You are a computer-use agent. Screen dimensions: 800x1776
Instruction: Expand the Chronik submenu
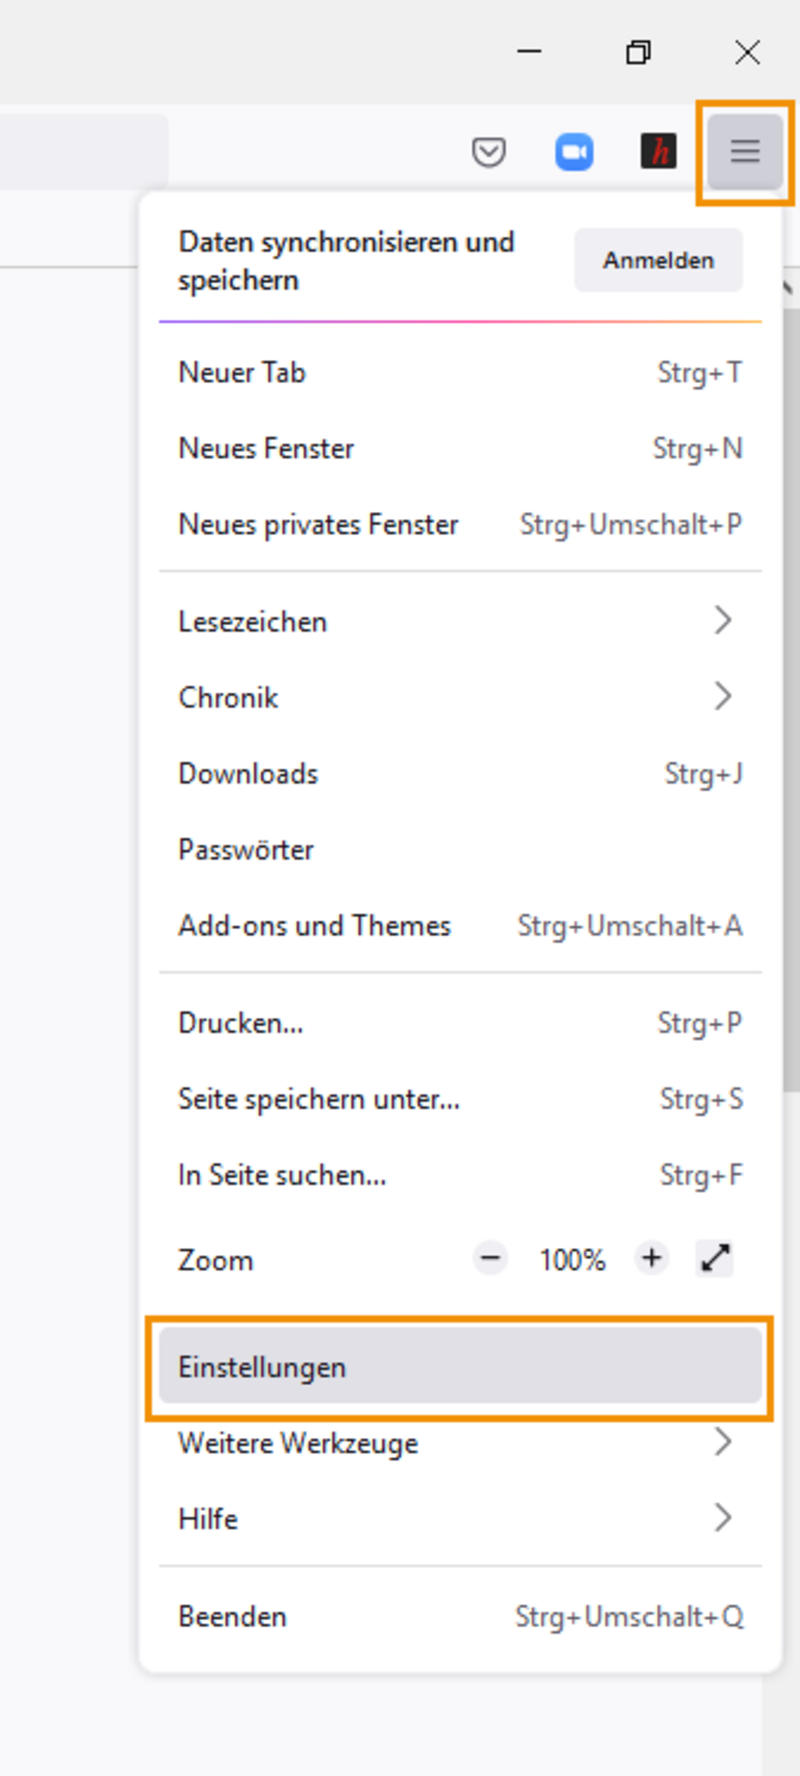coord(460,697)
